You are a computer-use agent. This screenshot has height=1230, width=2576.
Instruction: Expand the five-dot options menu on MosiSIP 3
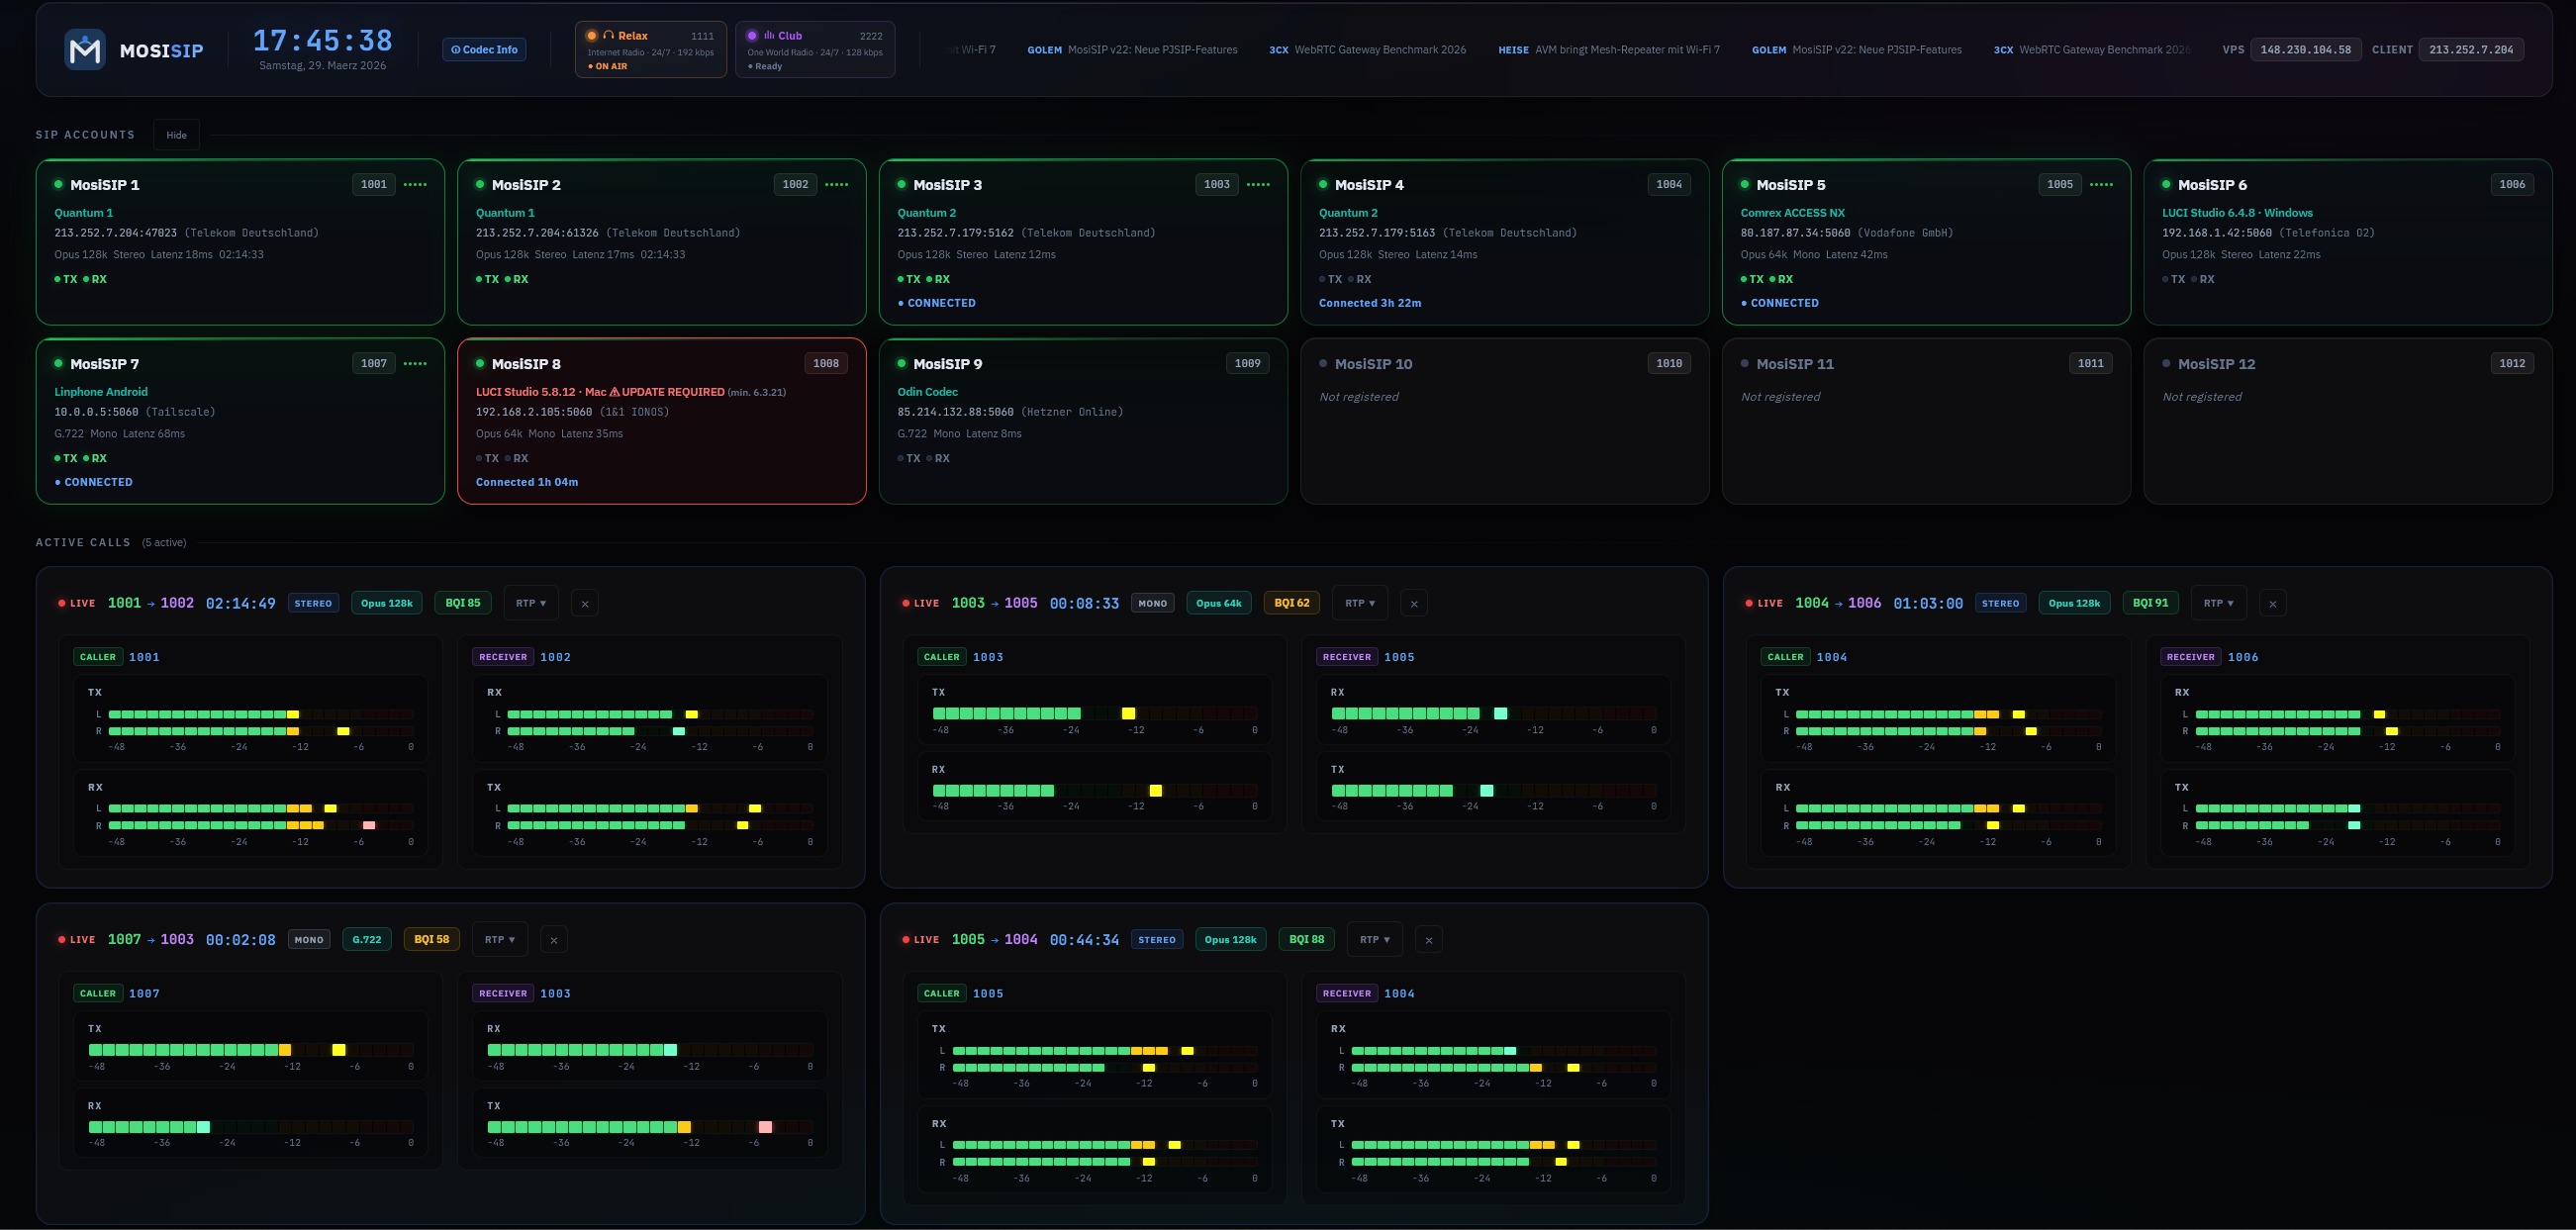pos(1259,184)
